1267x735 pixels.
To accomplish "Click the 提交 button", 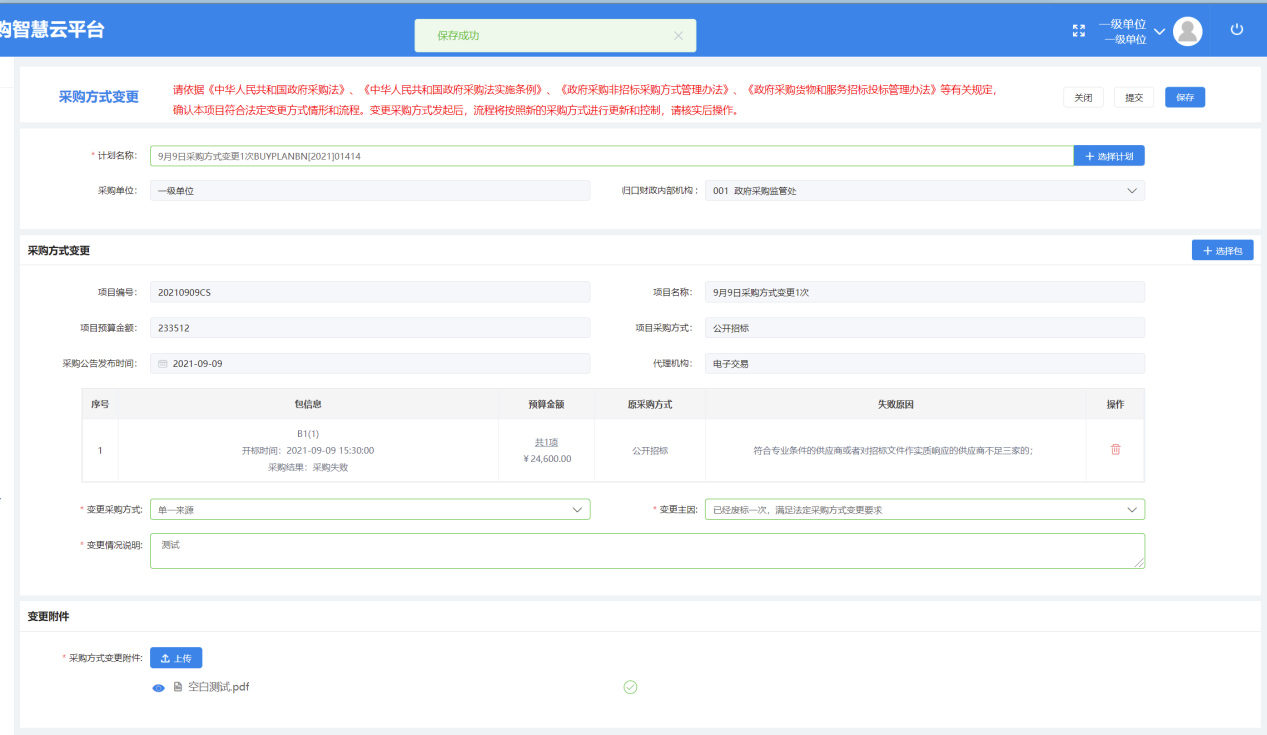I will [1134, 97].
